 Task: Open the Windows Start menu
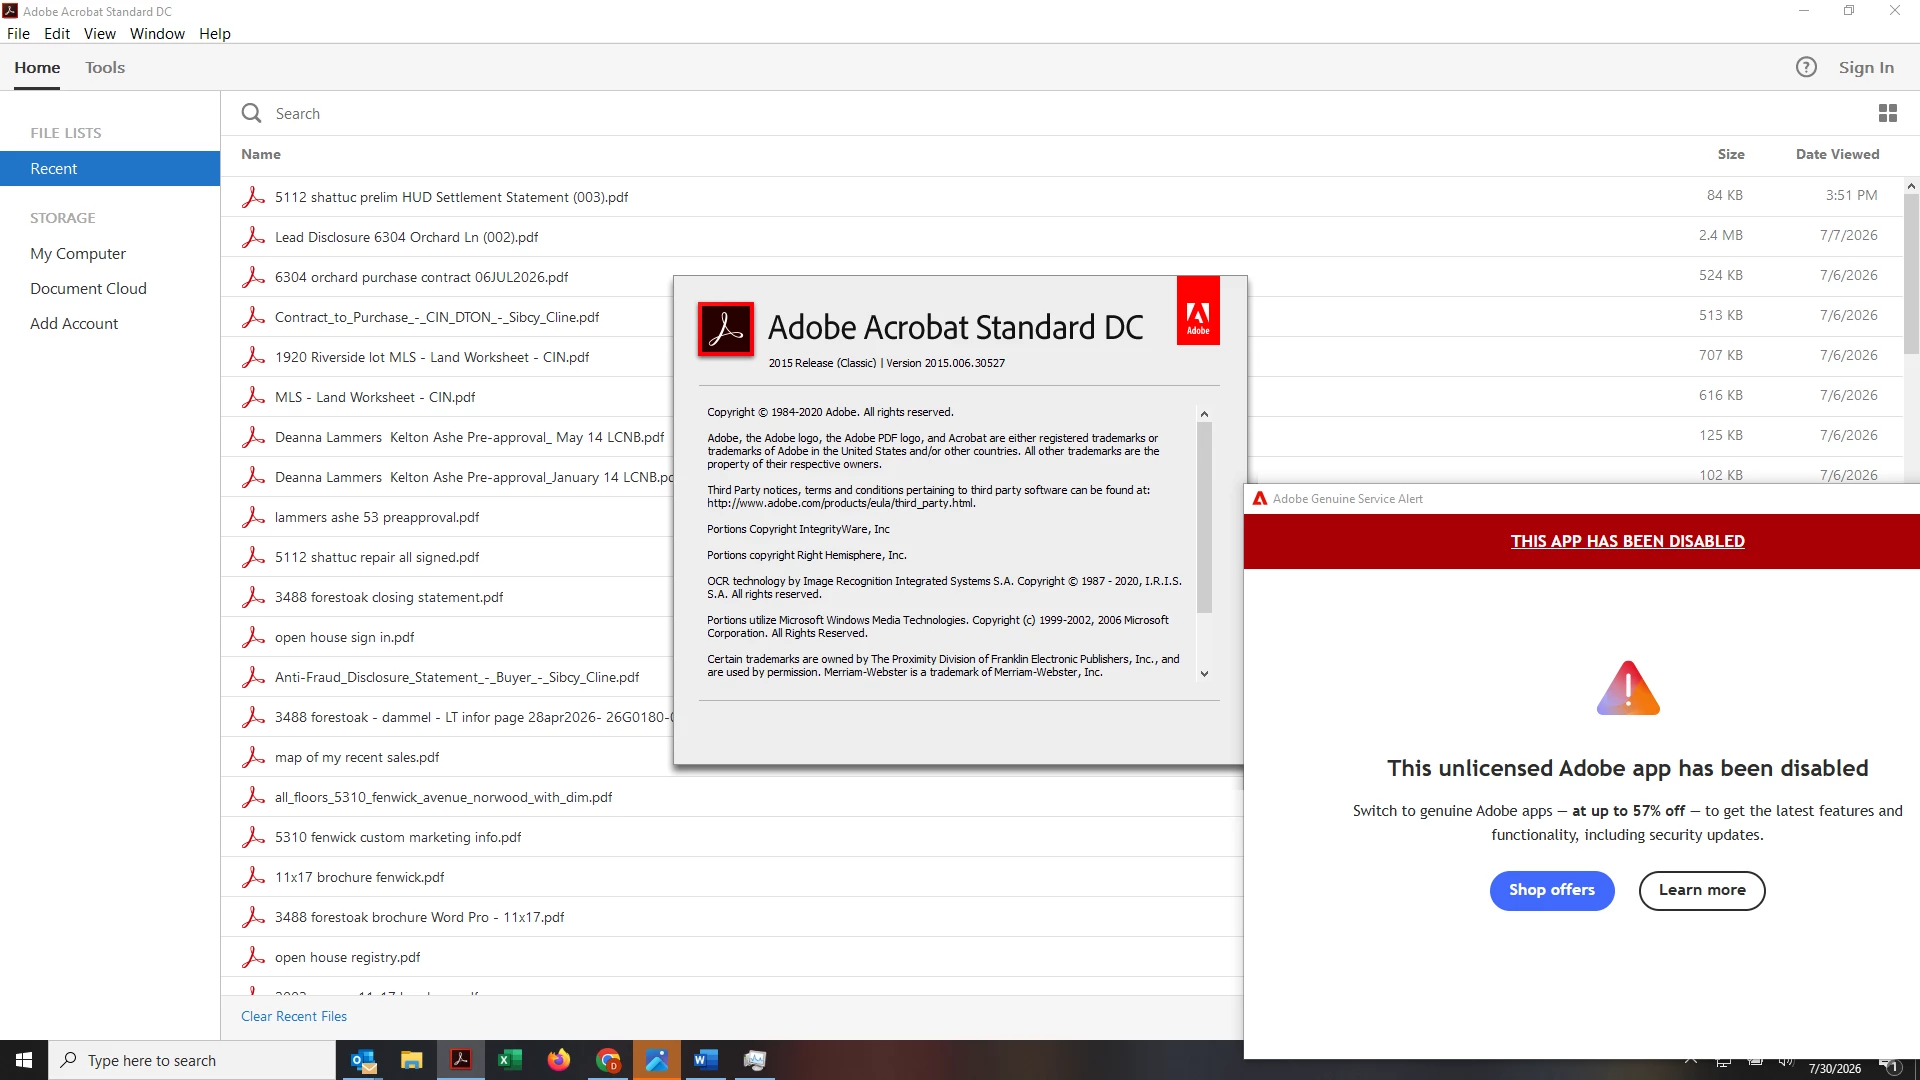(x=24, y=1060)
